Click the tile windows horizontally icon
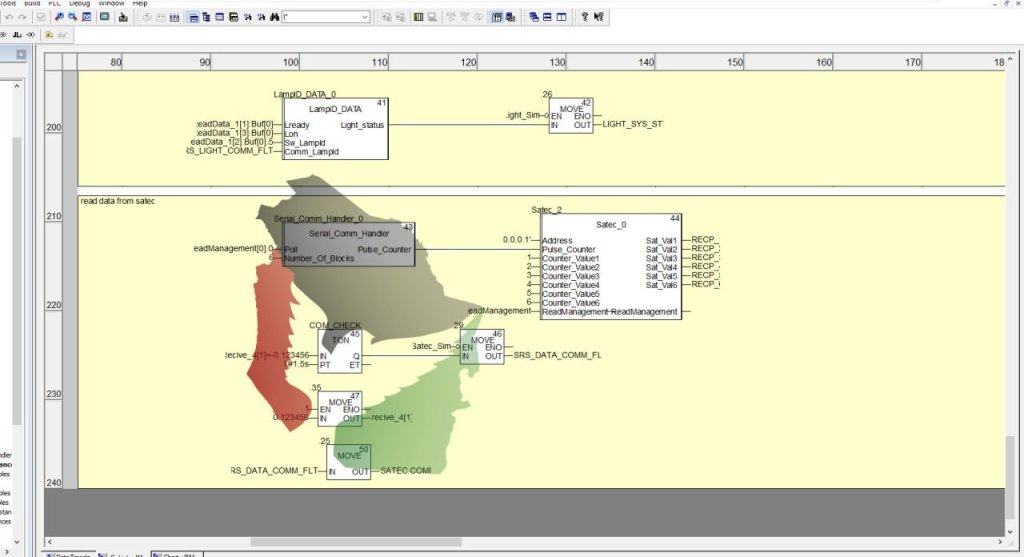The height and width of the screenshot is (557, 1024). (x=547, y=17)
